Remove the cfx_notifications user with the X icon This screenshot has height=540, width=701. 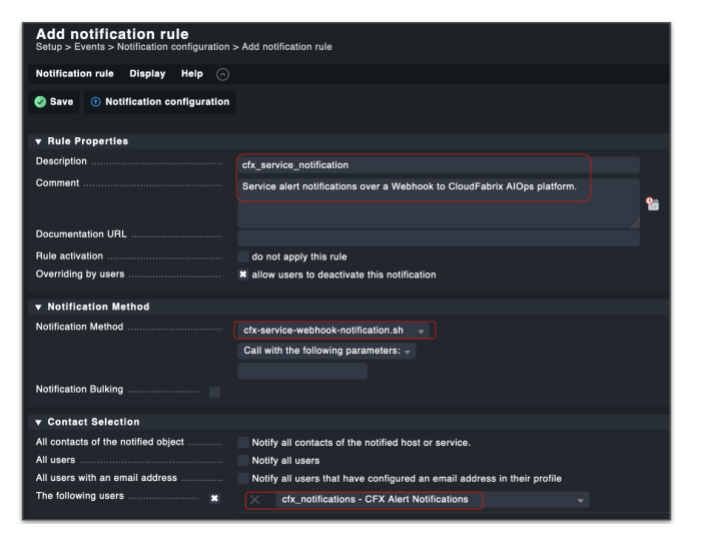click(x=255, y=500)
